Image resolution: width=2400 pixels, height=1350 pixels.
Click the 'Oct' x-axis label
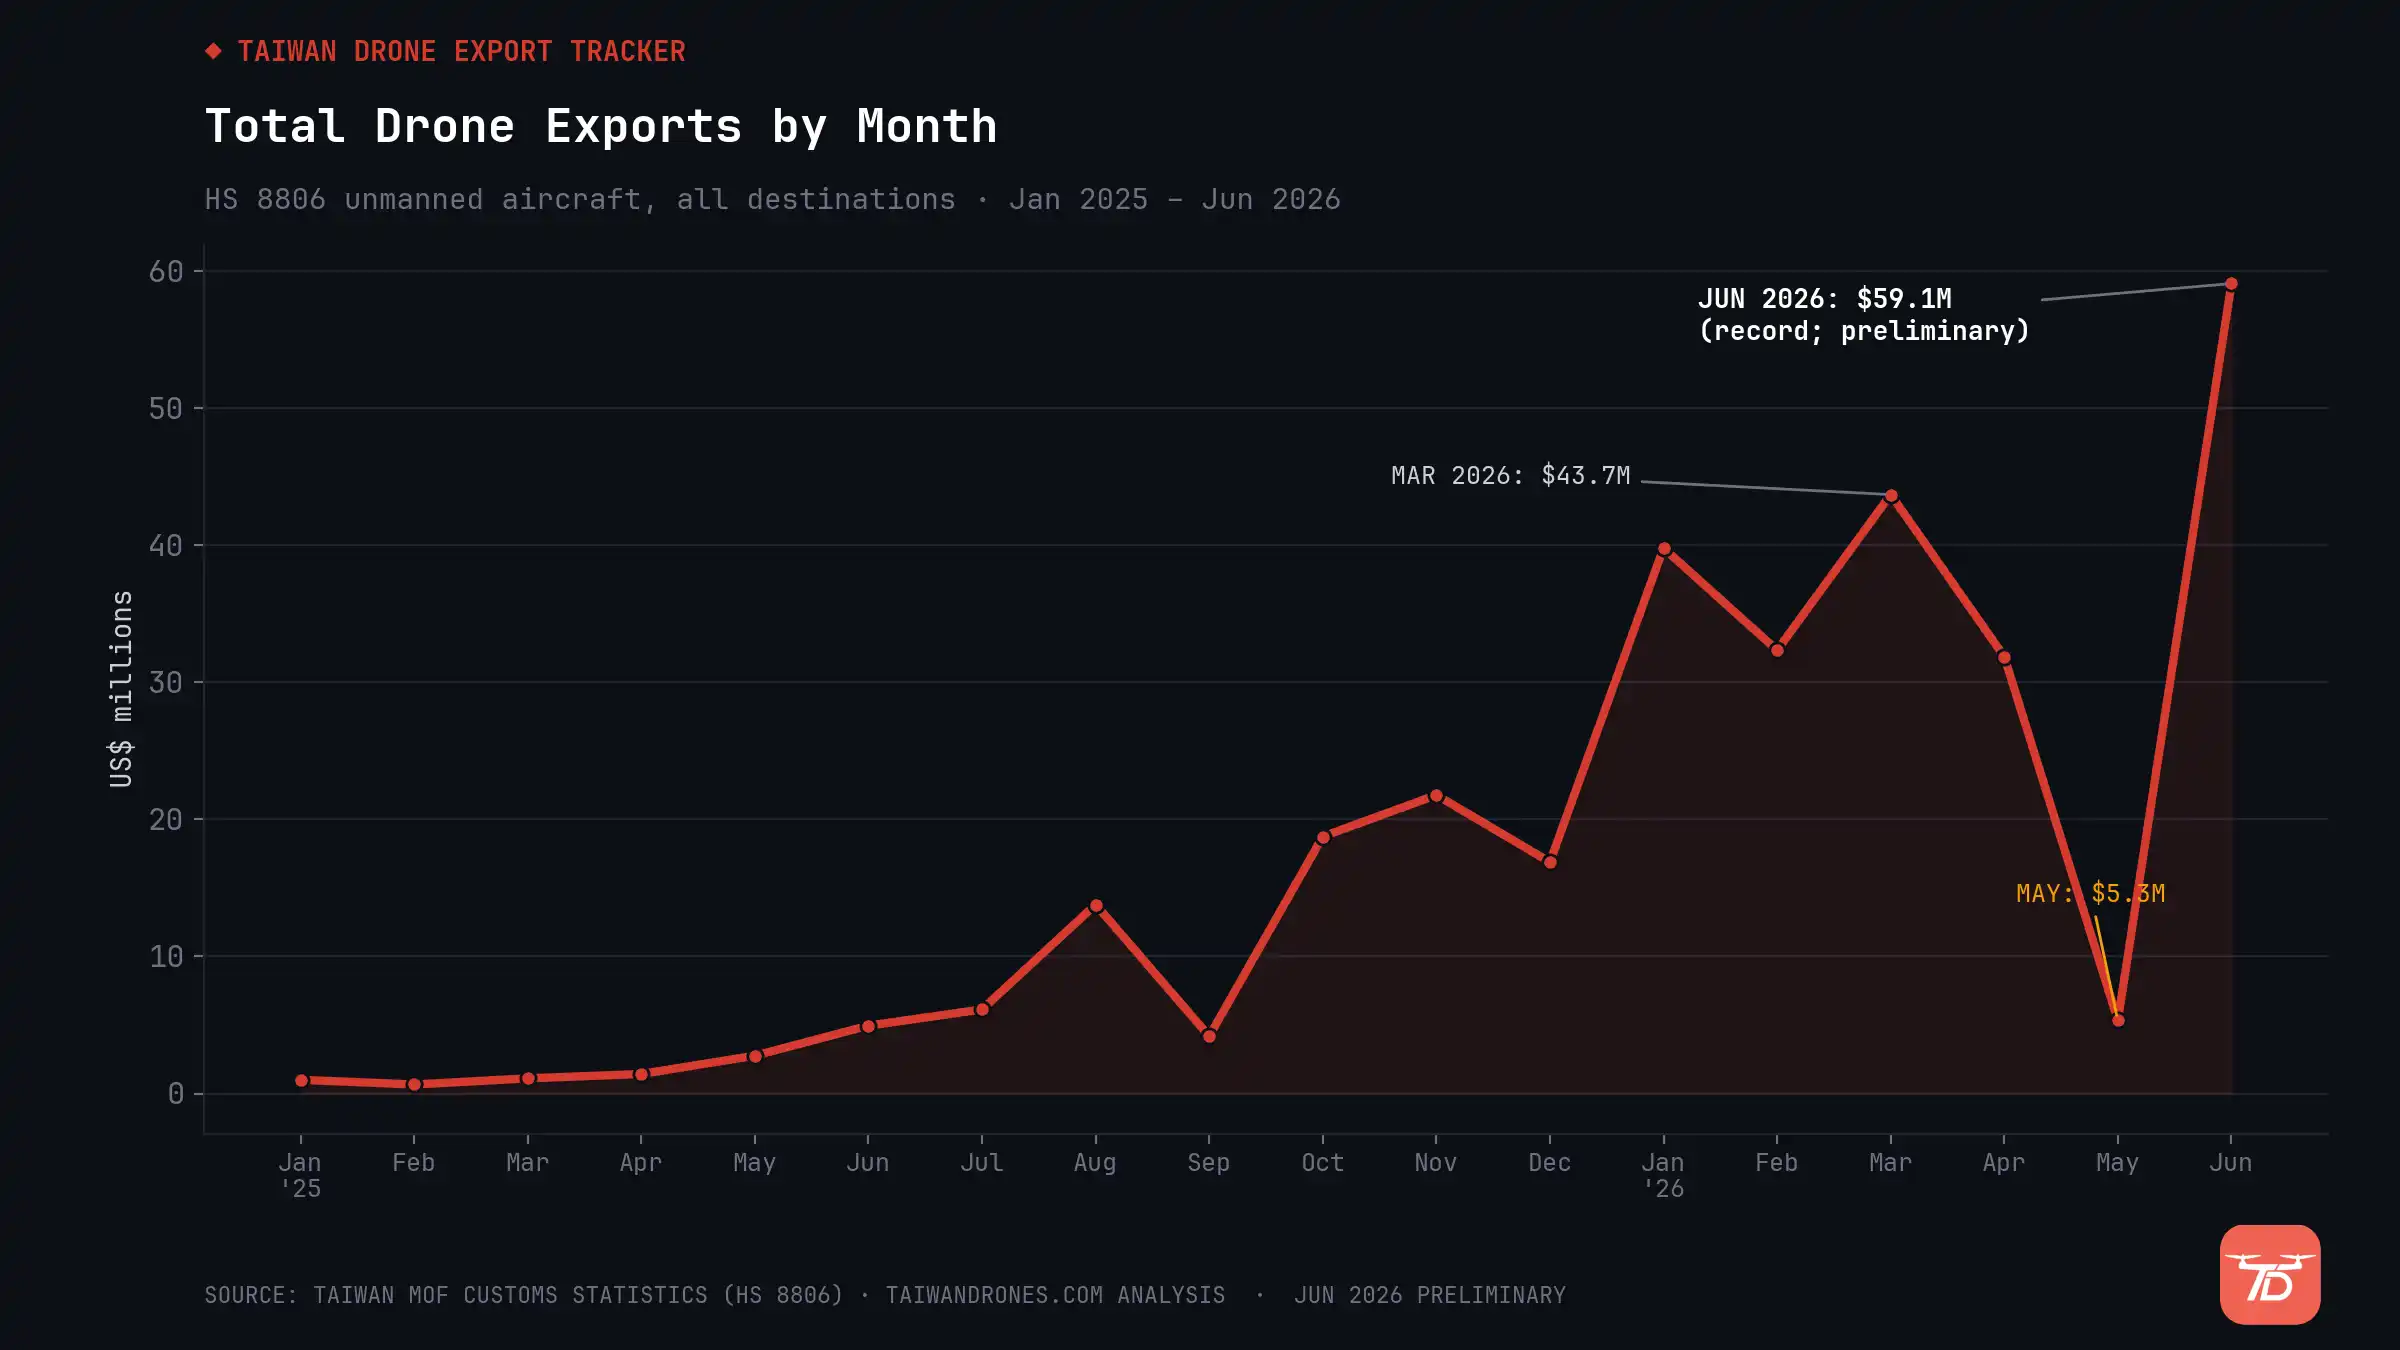[x=1322, y=1162]
